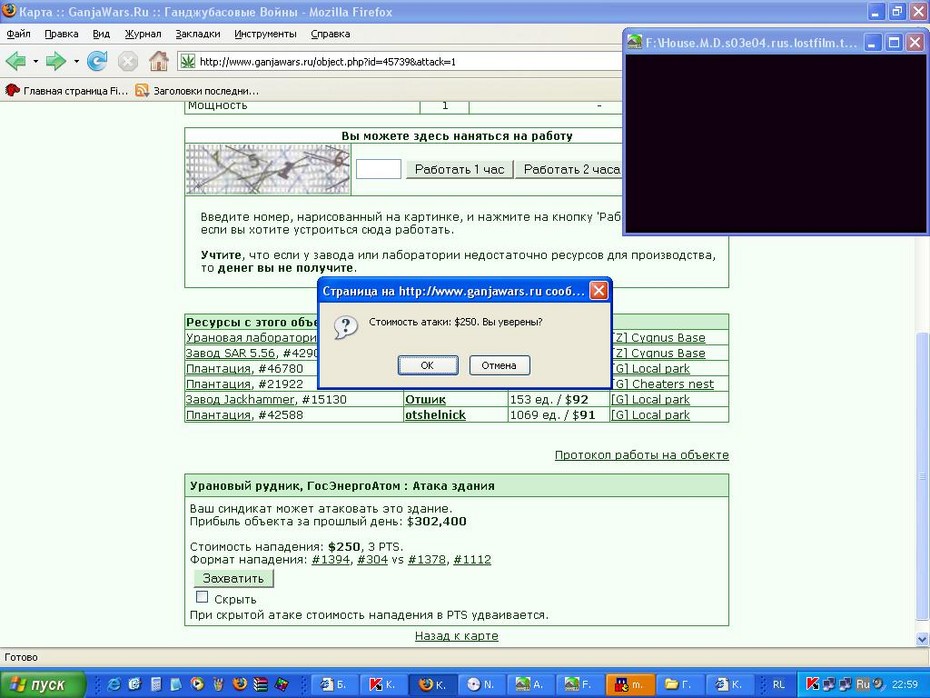The image size is (930, 698).
Task: Go to the Firefox home page icon
Action: [158, 61]
